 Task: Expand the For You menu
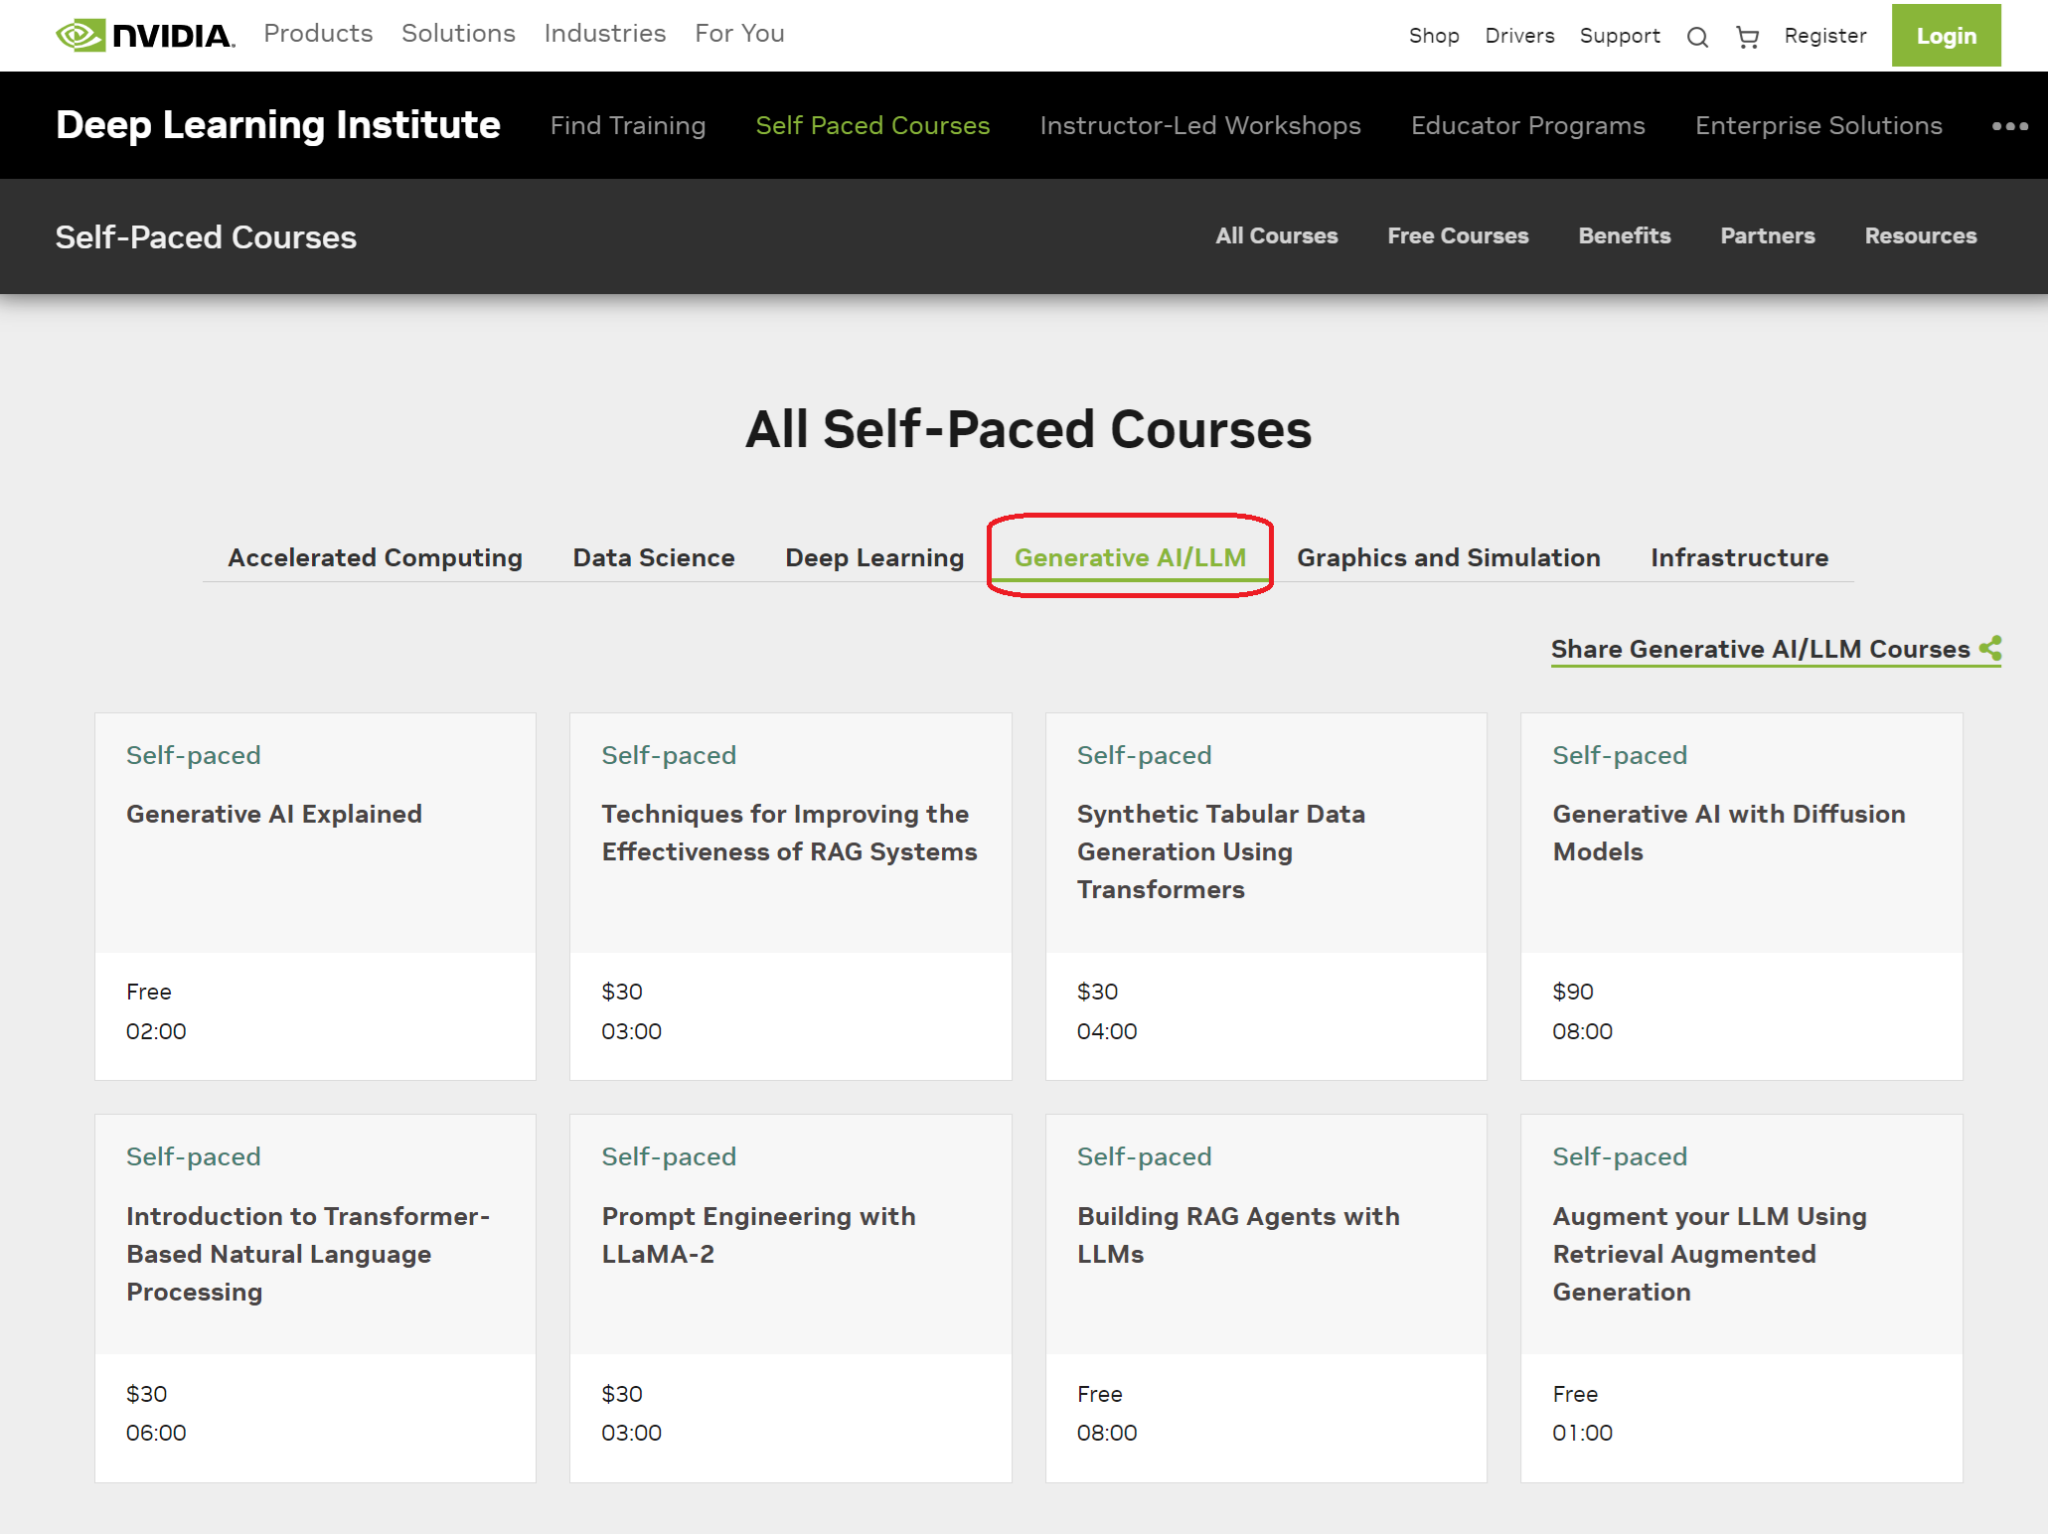pyautogui.click(x=738, y=33)
